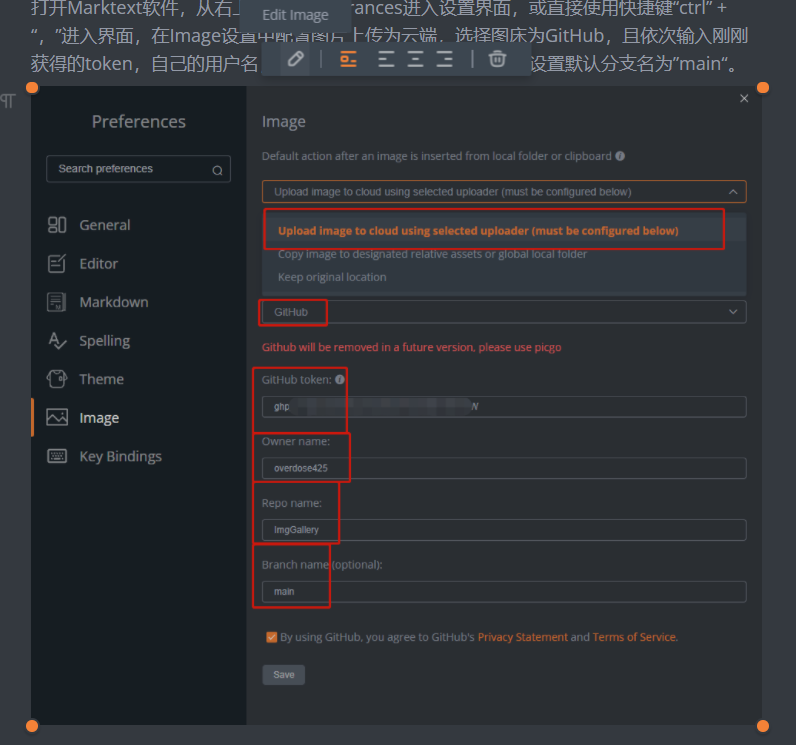This screenshot has width=796, height=745.
Task: Choose Upload image to cloud option
Action: coord(504,231)
